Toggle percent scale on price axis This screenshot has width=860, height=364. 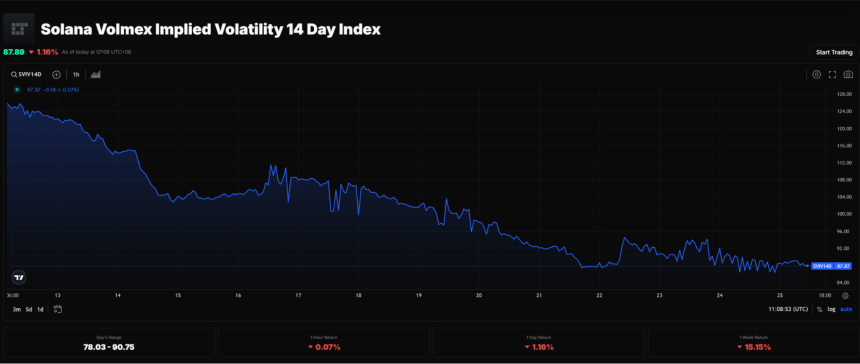click(819, 309)
